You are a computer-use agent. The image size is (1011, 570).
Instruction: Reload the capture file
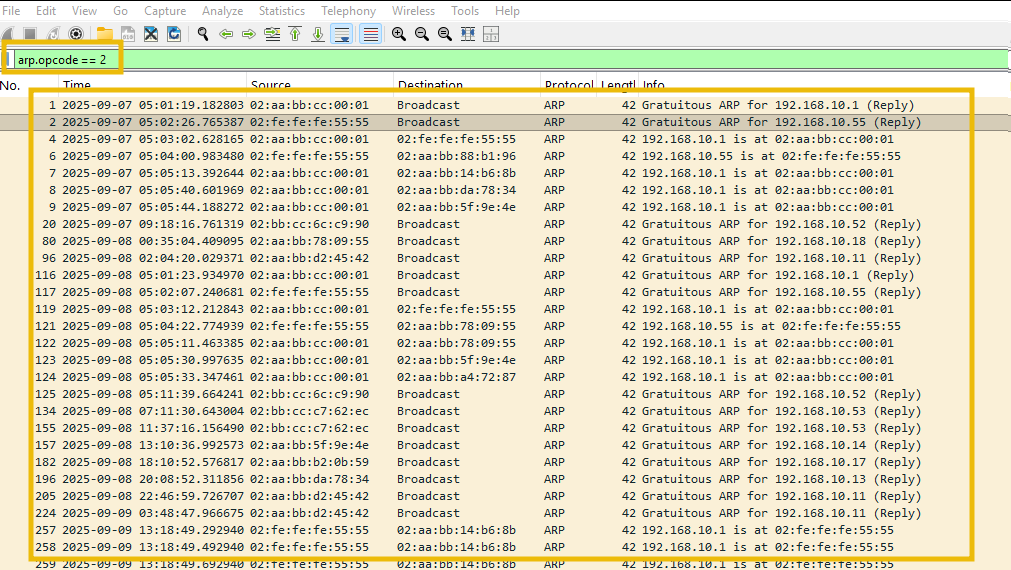click(174, 34)
